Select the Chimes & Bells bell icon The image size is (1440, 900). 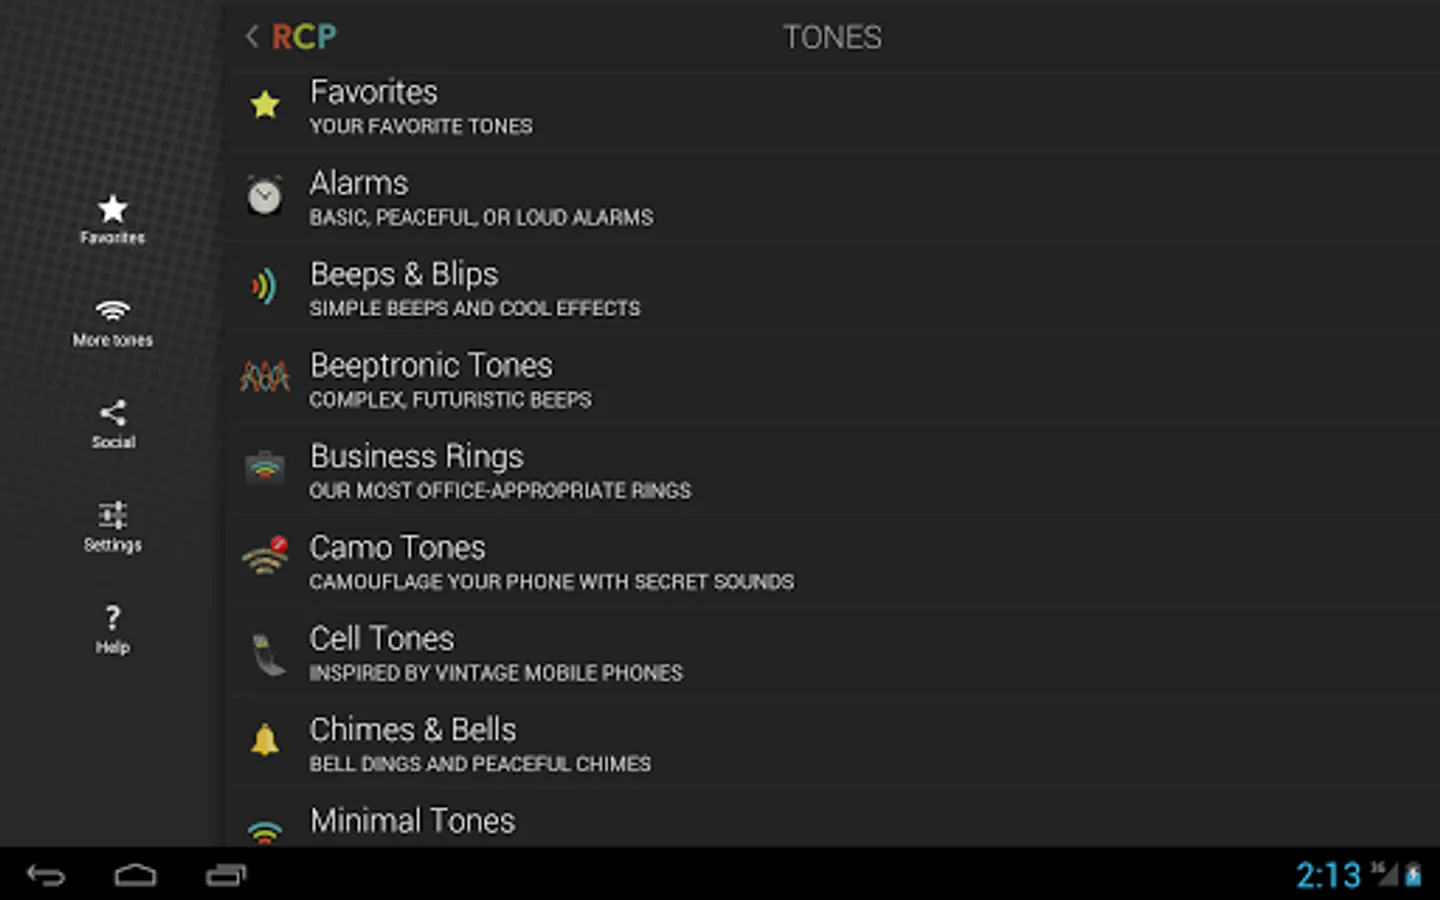pos(265,741)
